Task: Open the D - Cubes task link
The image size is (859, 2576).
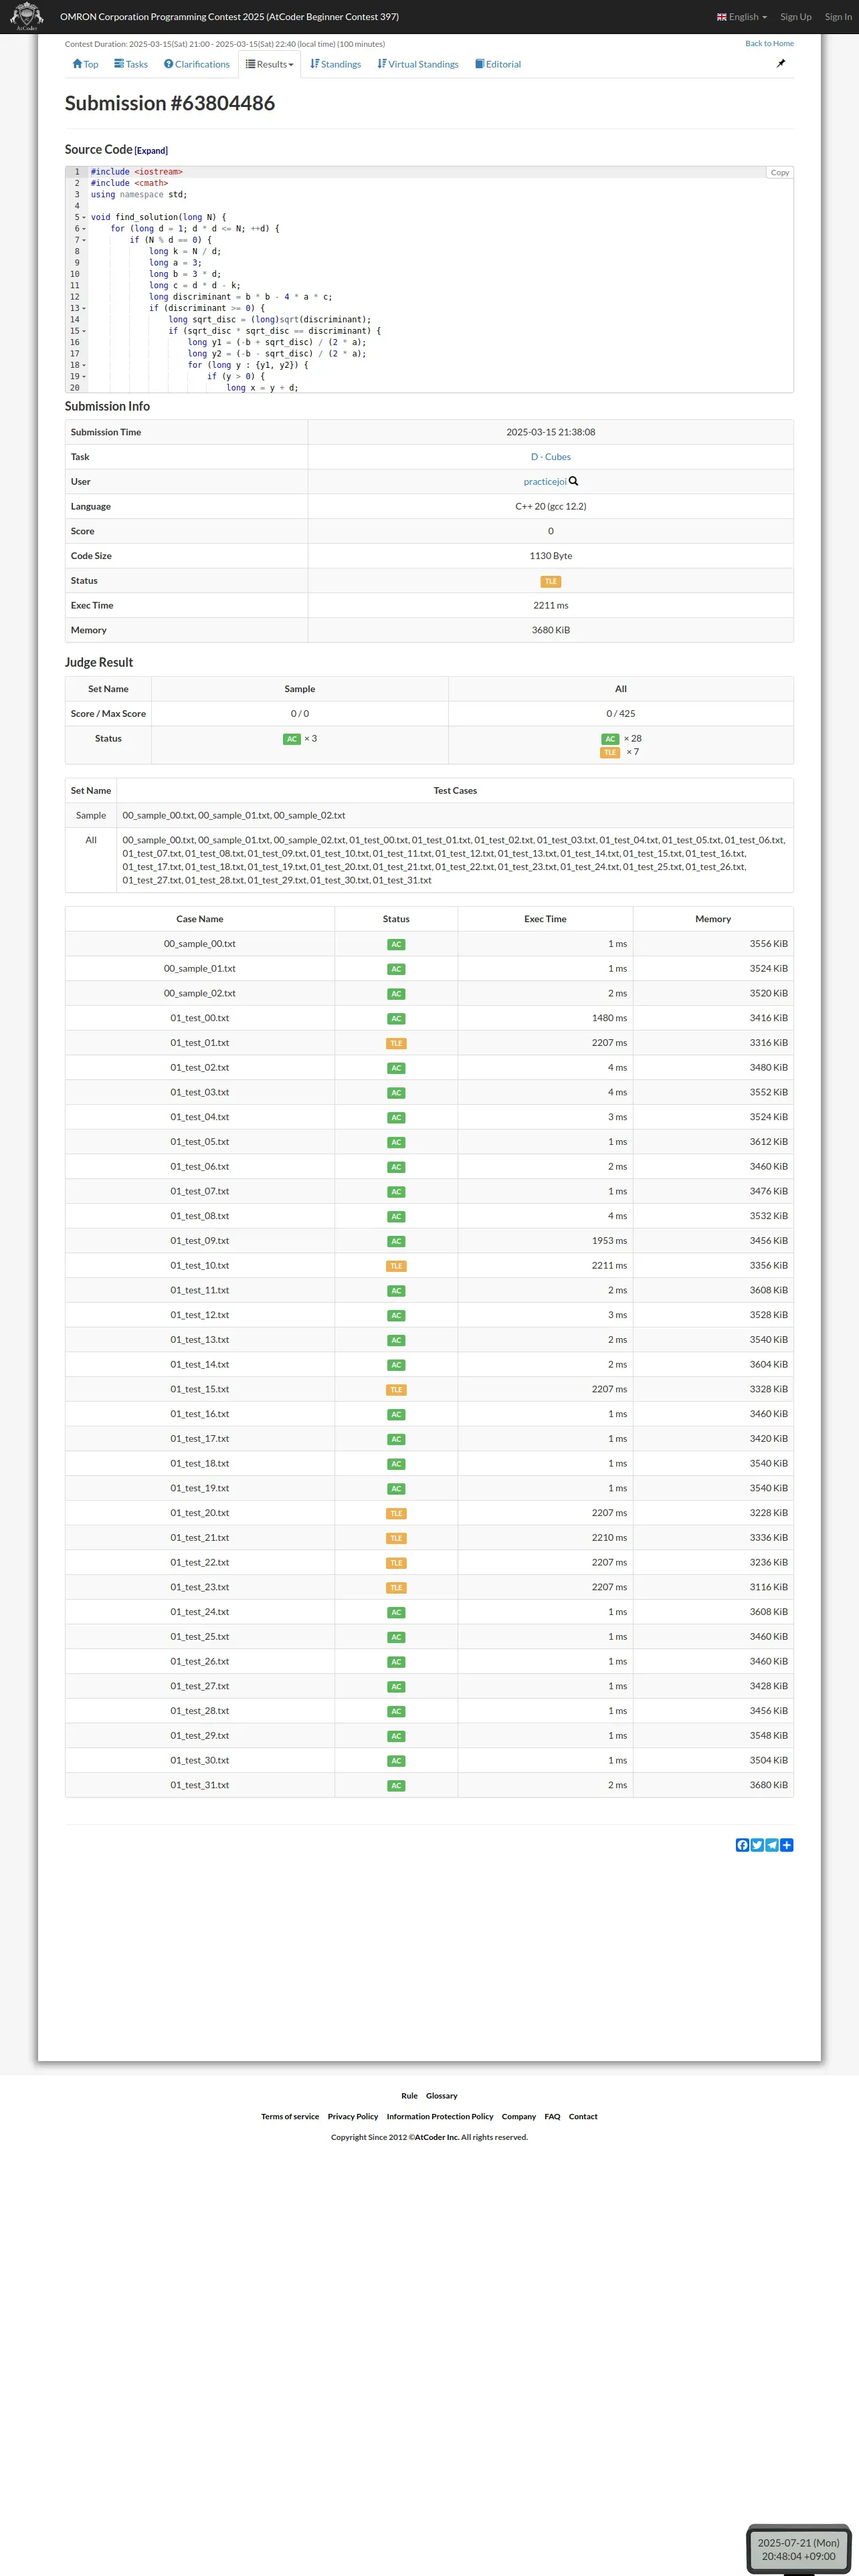Action: [x=551, y=457]
